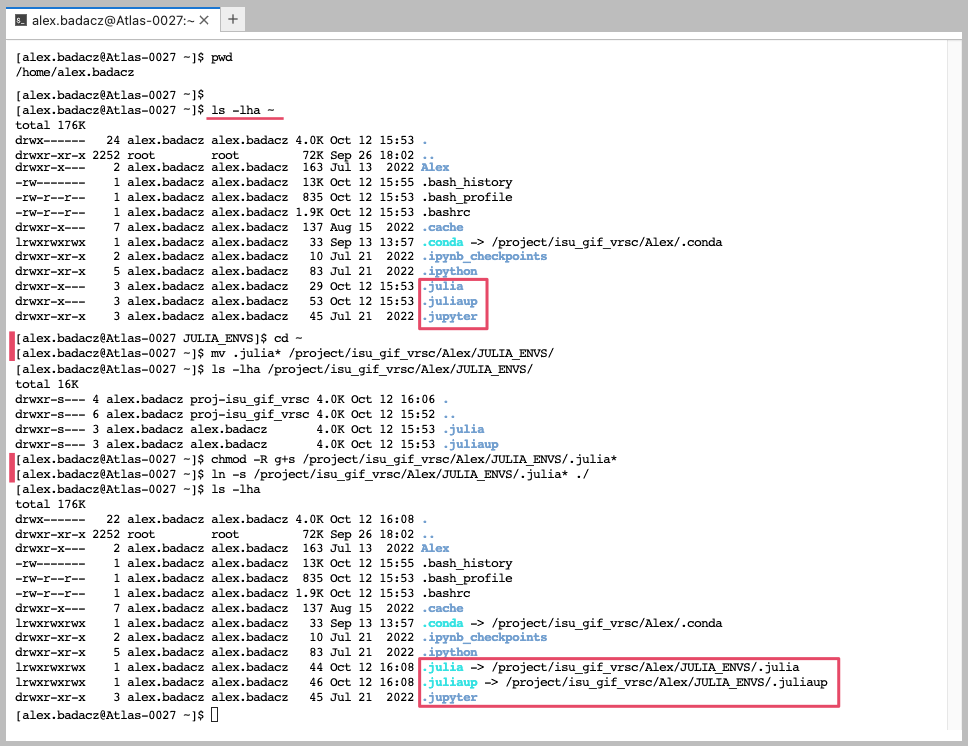
Task: Click the /home/alex.badacz path output
Action: tap(72, 72)
